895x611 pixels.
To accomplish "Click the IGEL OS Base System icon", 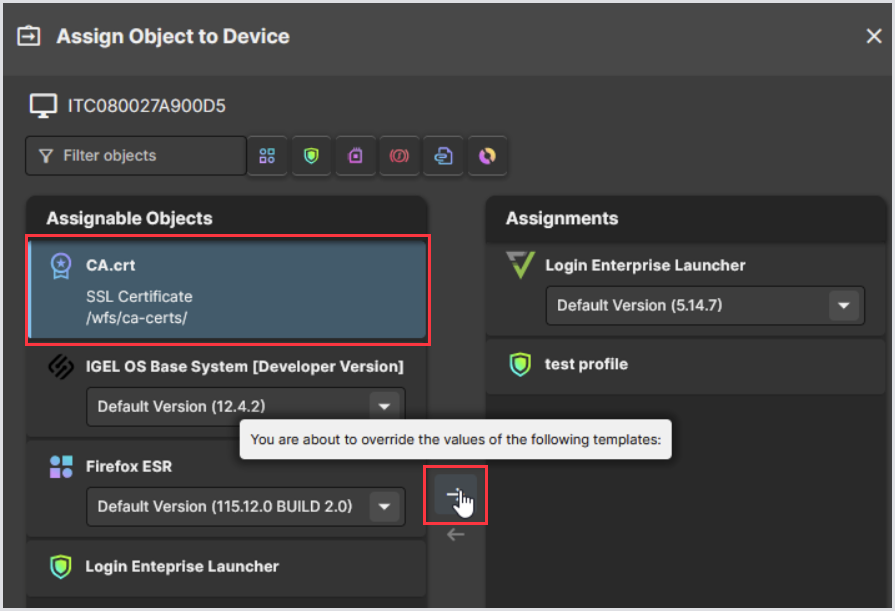I will [x=61, y=367].
